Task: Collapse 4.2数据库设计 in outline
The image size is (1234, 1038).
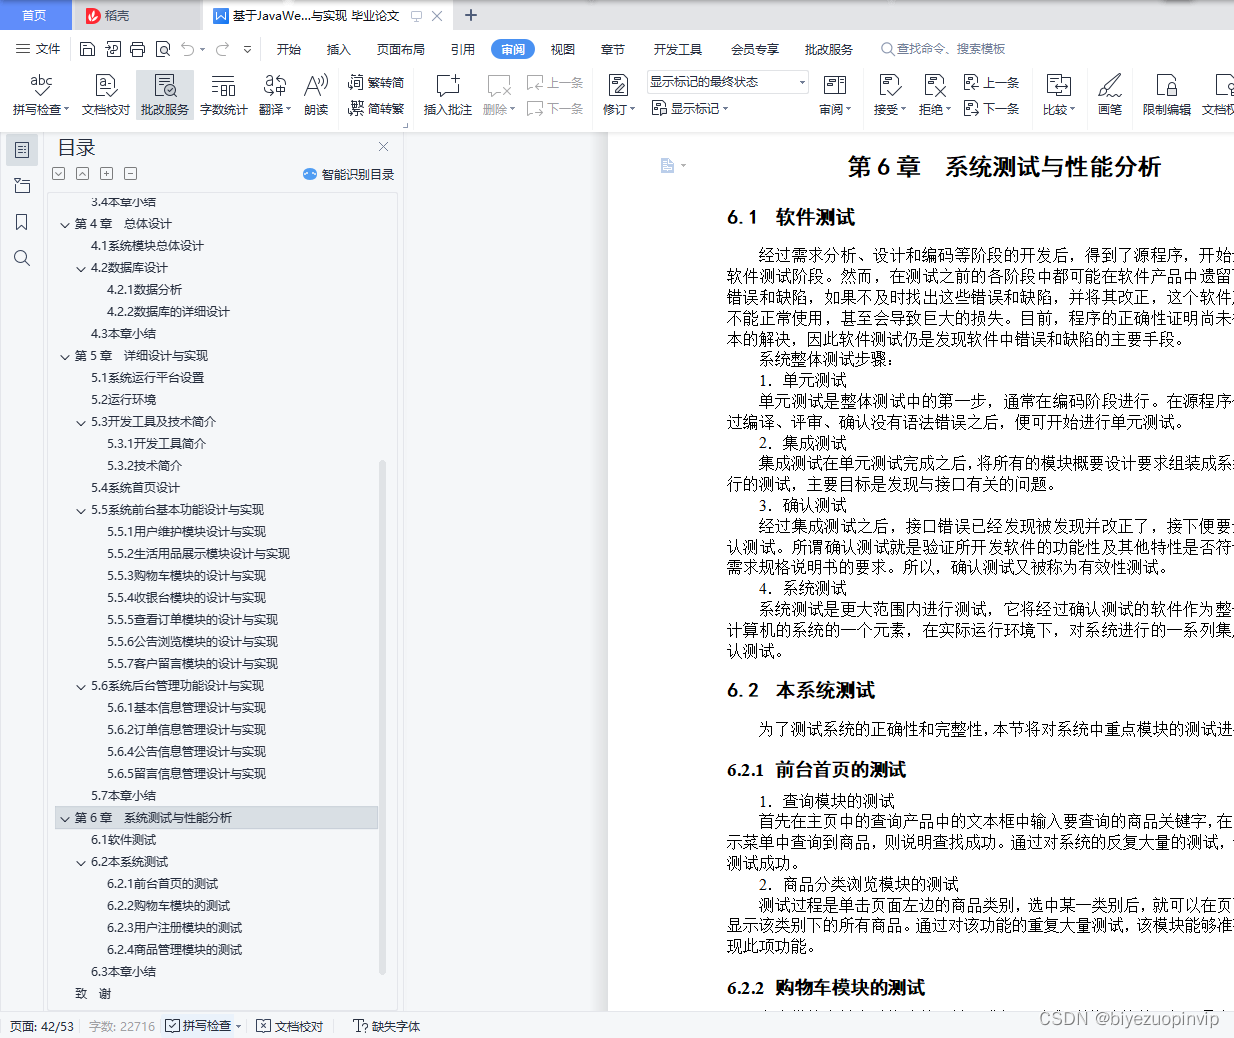Action: (x=81, y=268)
